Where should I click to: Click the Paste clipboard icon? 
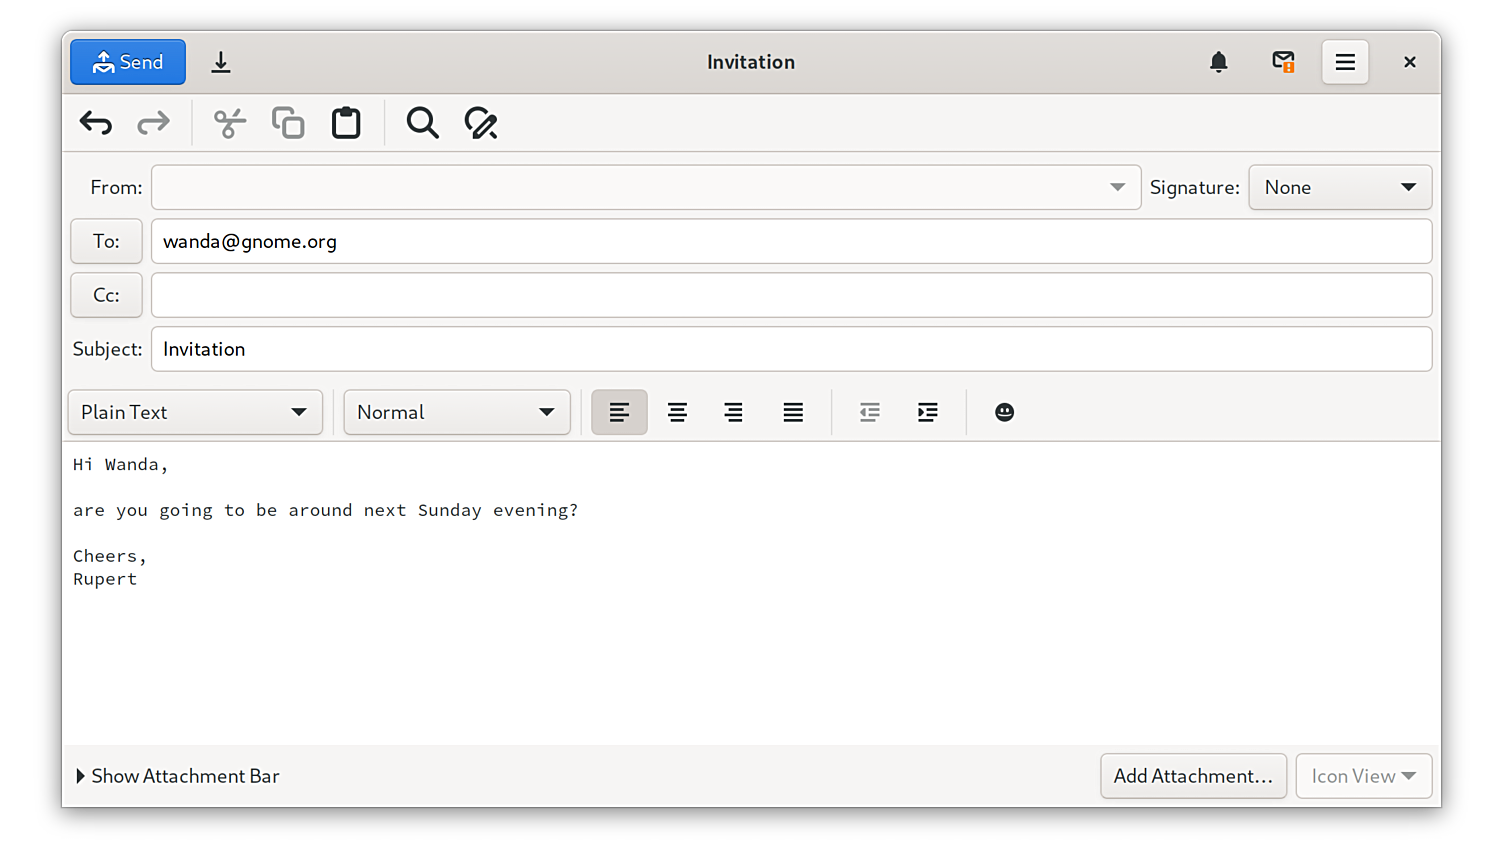point(346,123)
